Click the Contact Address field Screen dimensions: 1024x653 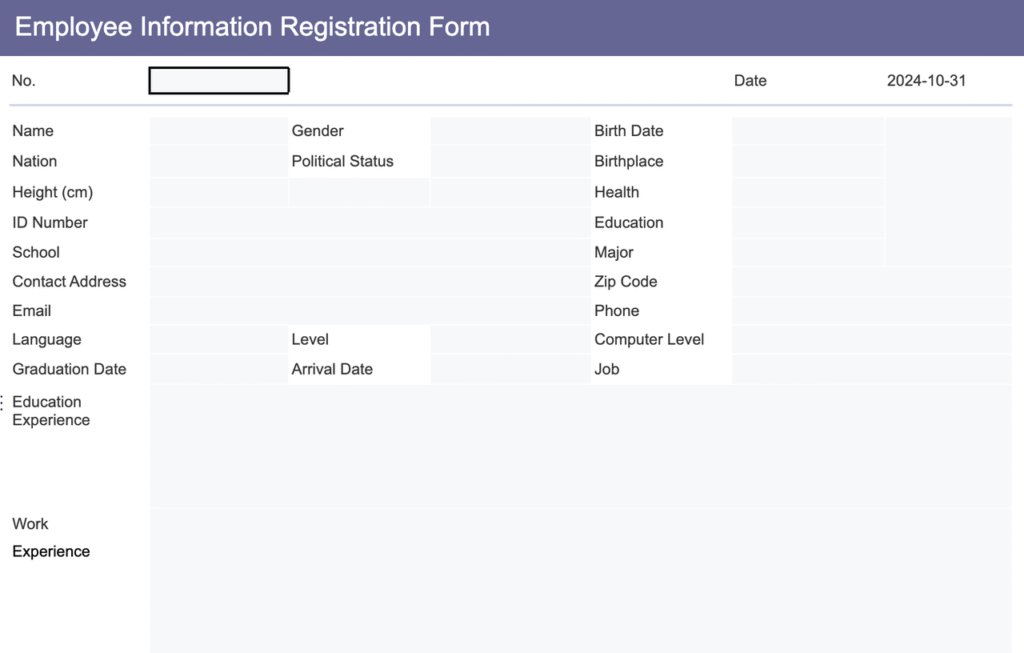[x=370, y=282]
